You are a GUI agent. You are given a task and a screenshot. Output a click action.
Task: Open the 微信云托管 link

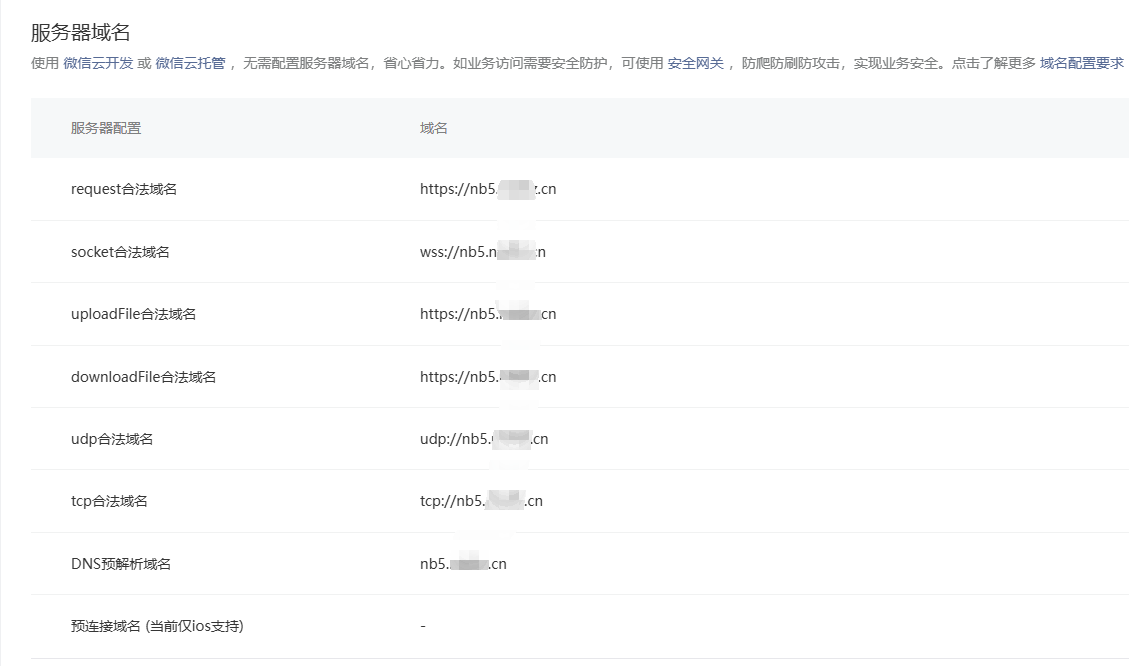(190, 63)
